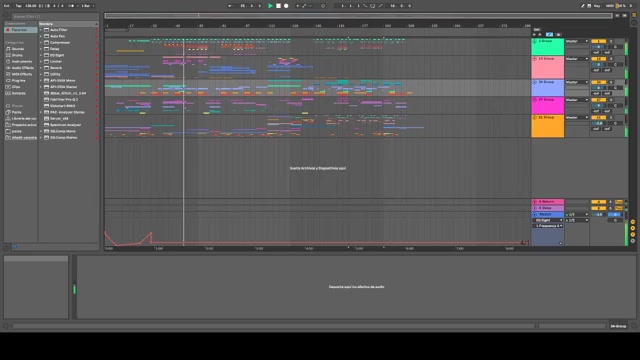Click the Instruments category icon in browser

8,62
